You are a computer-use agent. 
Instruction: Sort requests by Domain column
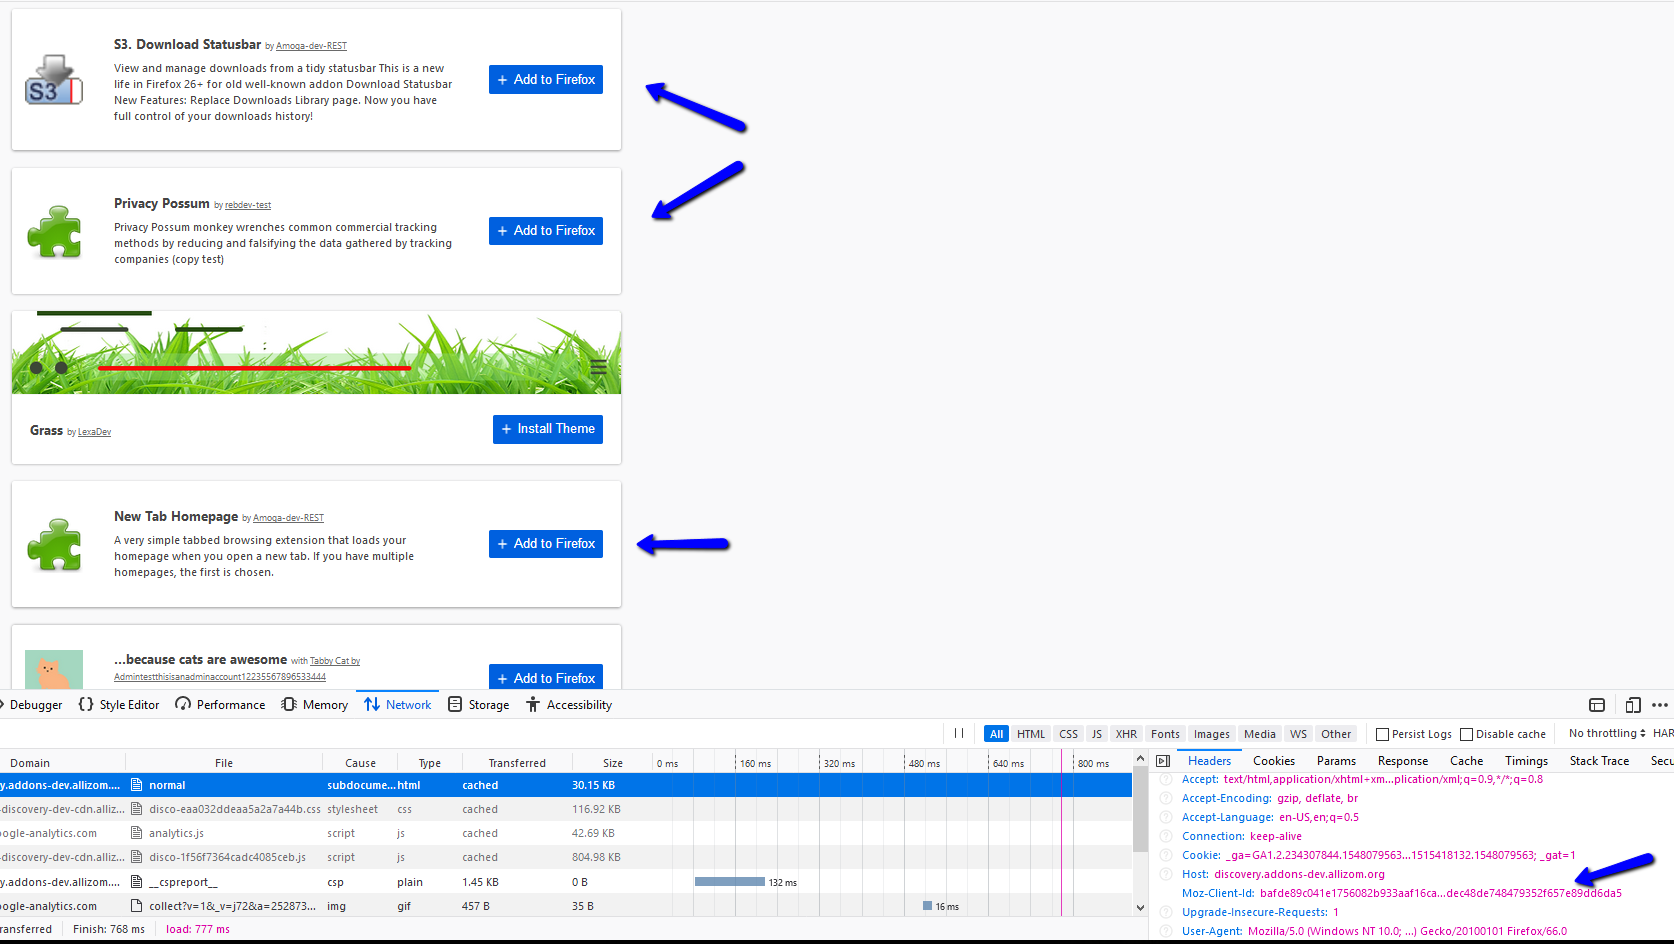[62, 763]
